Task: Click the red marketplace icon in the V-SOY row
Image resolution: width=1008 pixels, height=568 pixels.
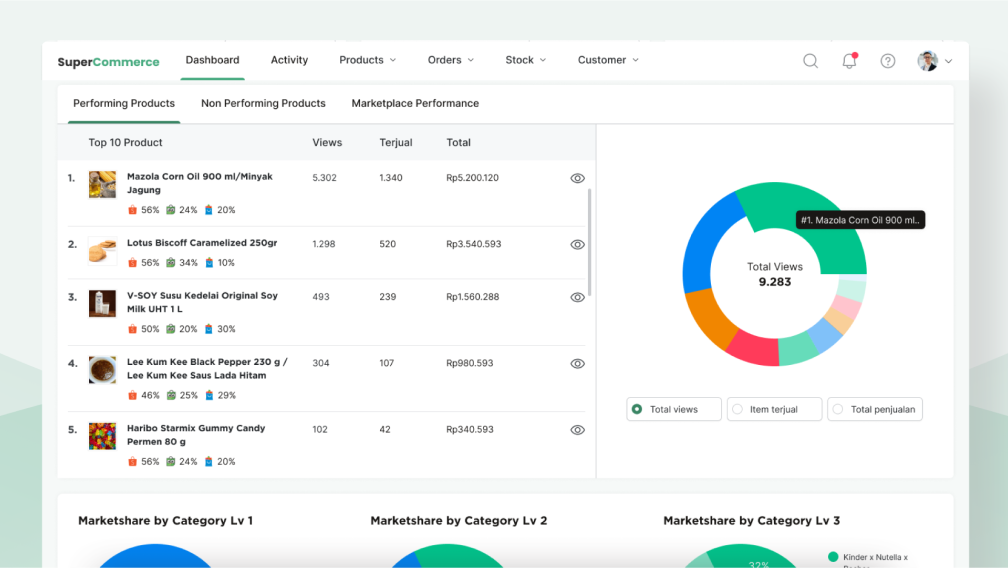Action: [132, 329]
